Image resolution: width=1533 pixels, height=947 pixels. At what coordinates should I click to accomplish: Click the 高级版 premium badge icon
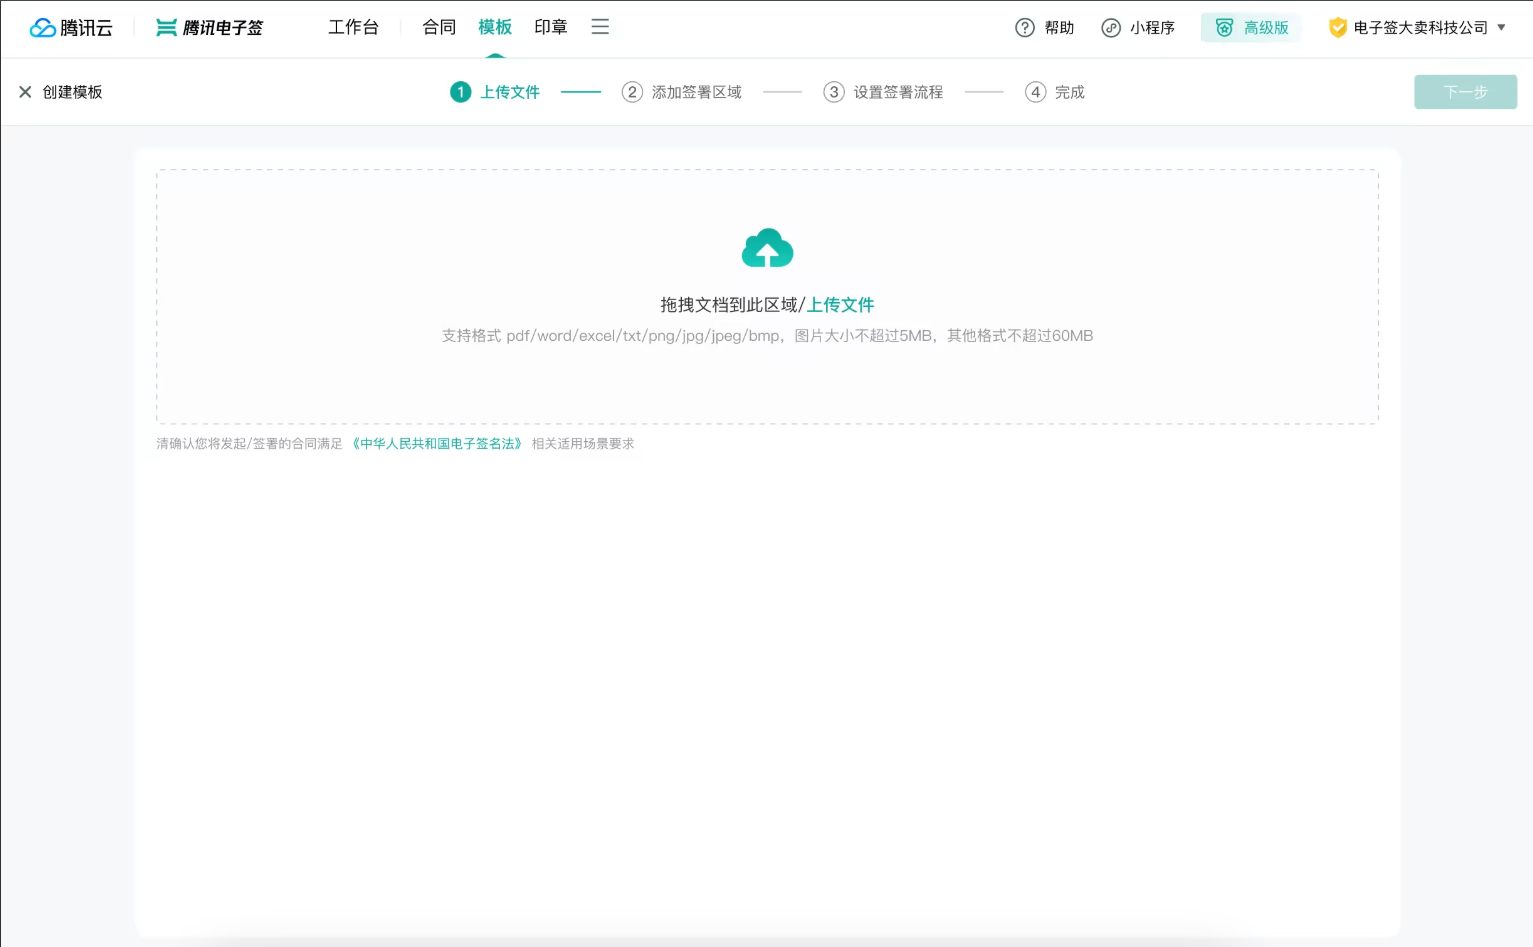(1225, 27)
